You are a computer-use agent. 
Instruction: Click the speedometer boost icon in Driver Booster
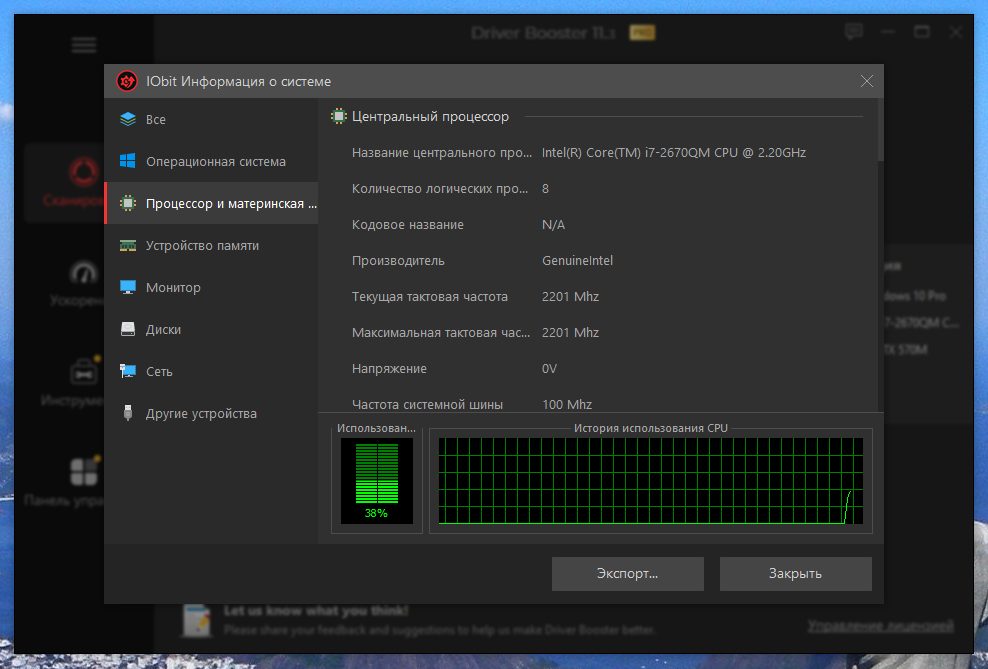pyautogui.click(x=83, y=273)
